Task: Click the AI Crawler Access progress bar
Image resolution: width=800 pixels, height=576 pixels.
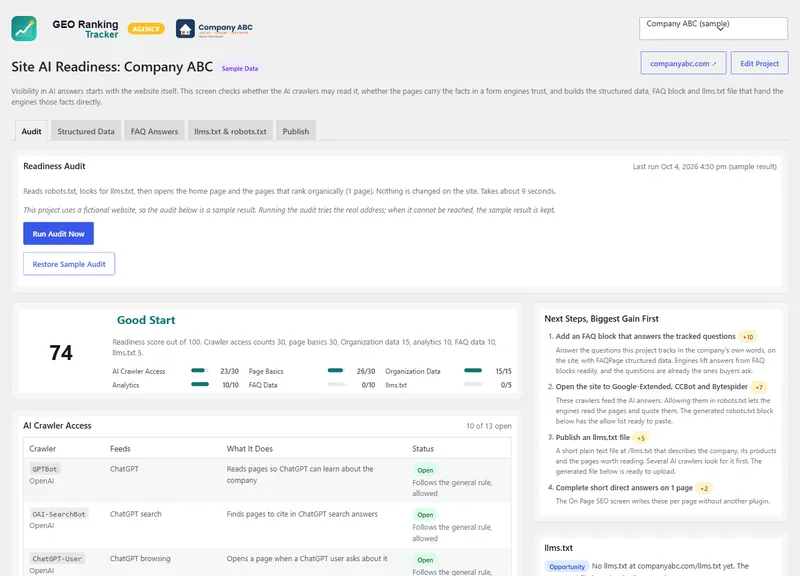Action: 200,370
